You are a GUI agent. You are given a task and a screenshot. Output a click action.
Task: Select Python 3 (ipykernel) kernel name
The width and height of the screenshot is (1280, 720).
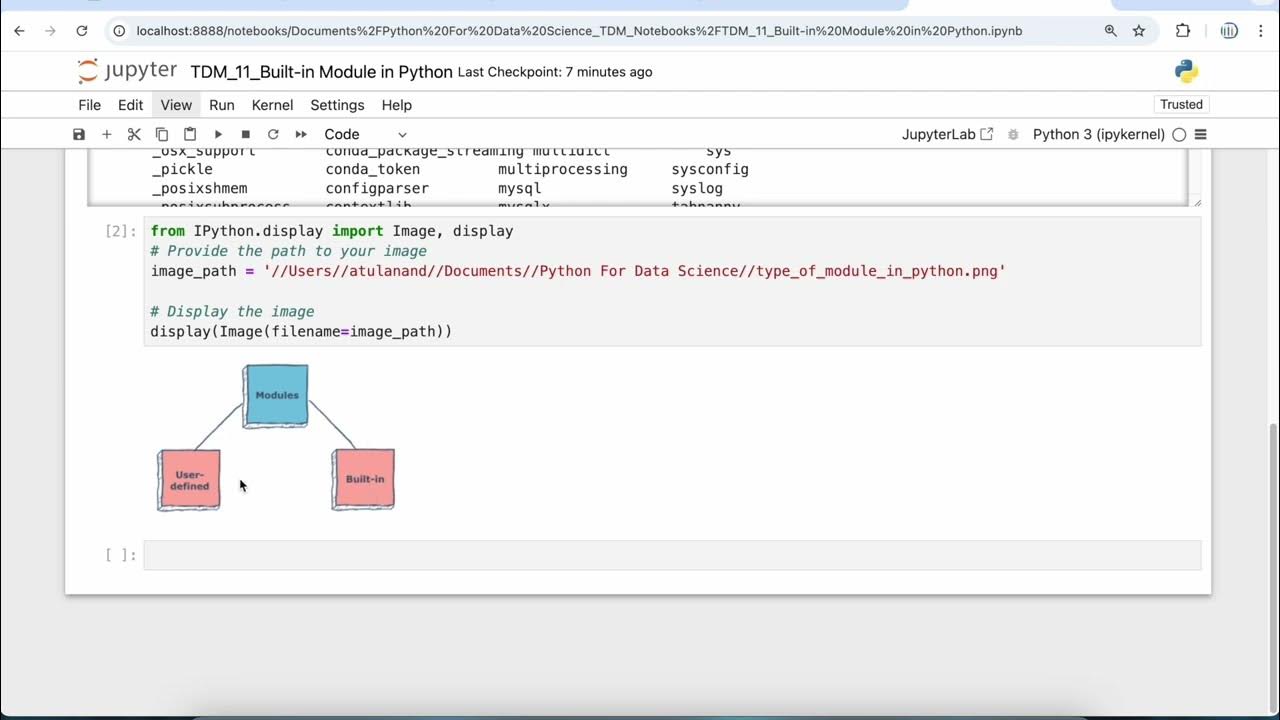(x=1099, y=134)
